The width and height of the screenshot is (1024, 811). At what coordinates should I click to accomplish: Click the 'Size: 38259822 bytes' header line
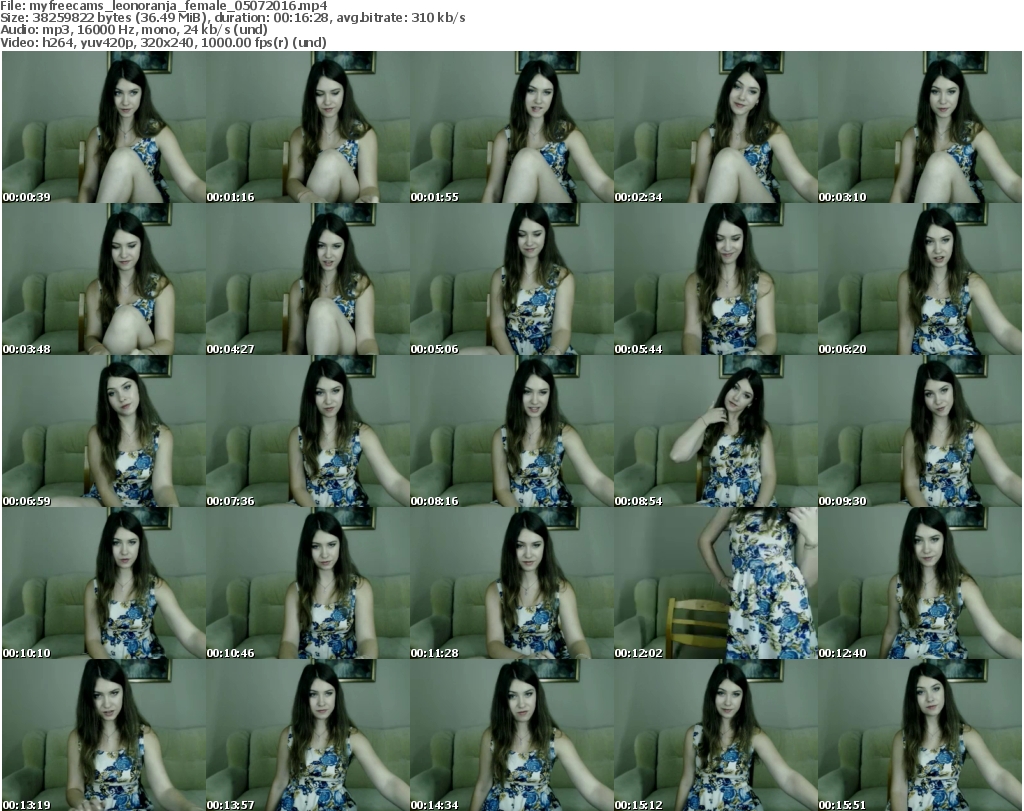click(232, 18)
